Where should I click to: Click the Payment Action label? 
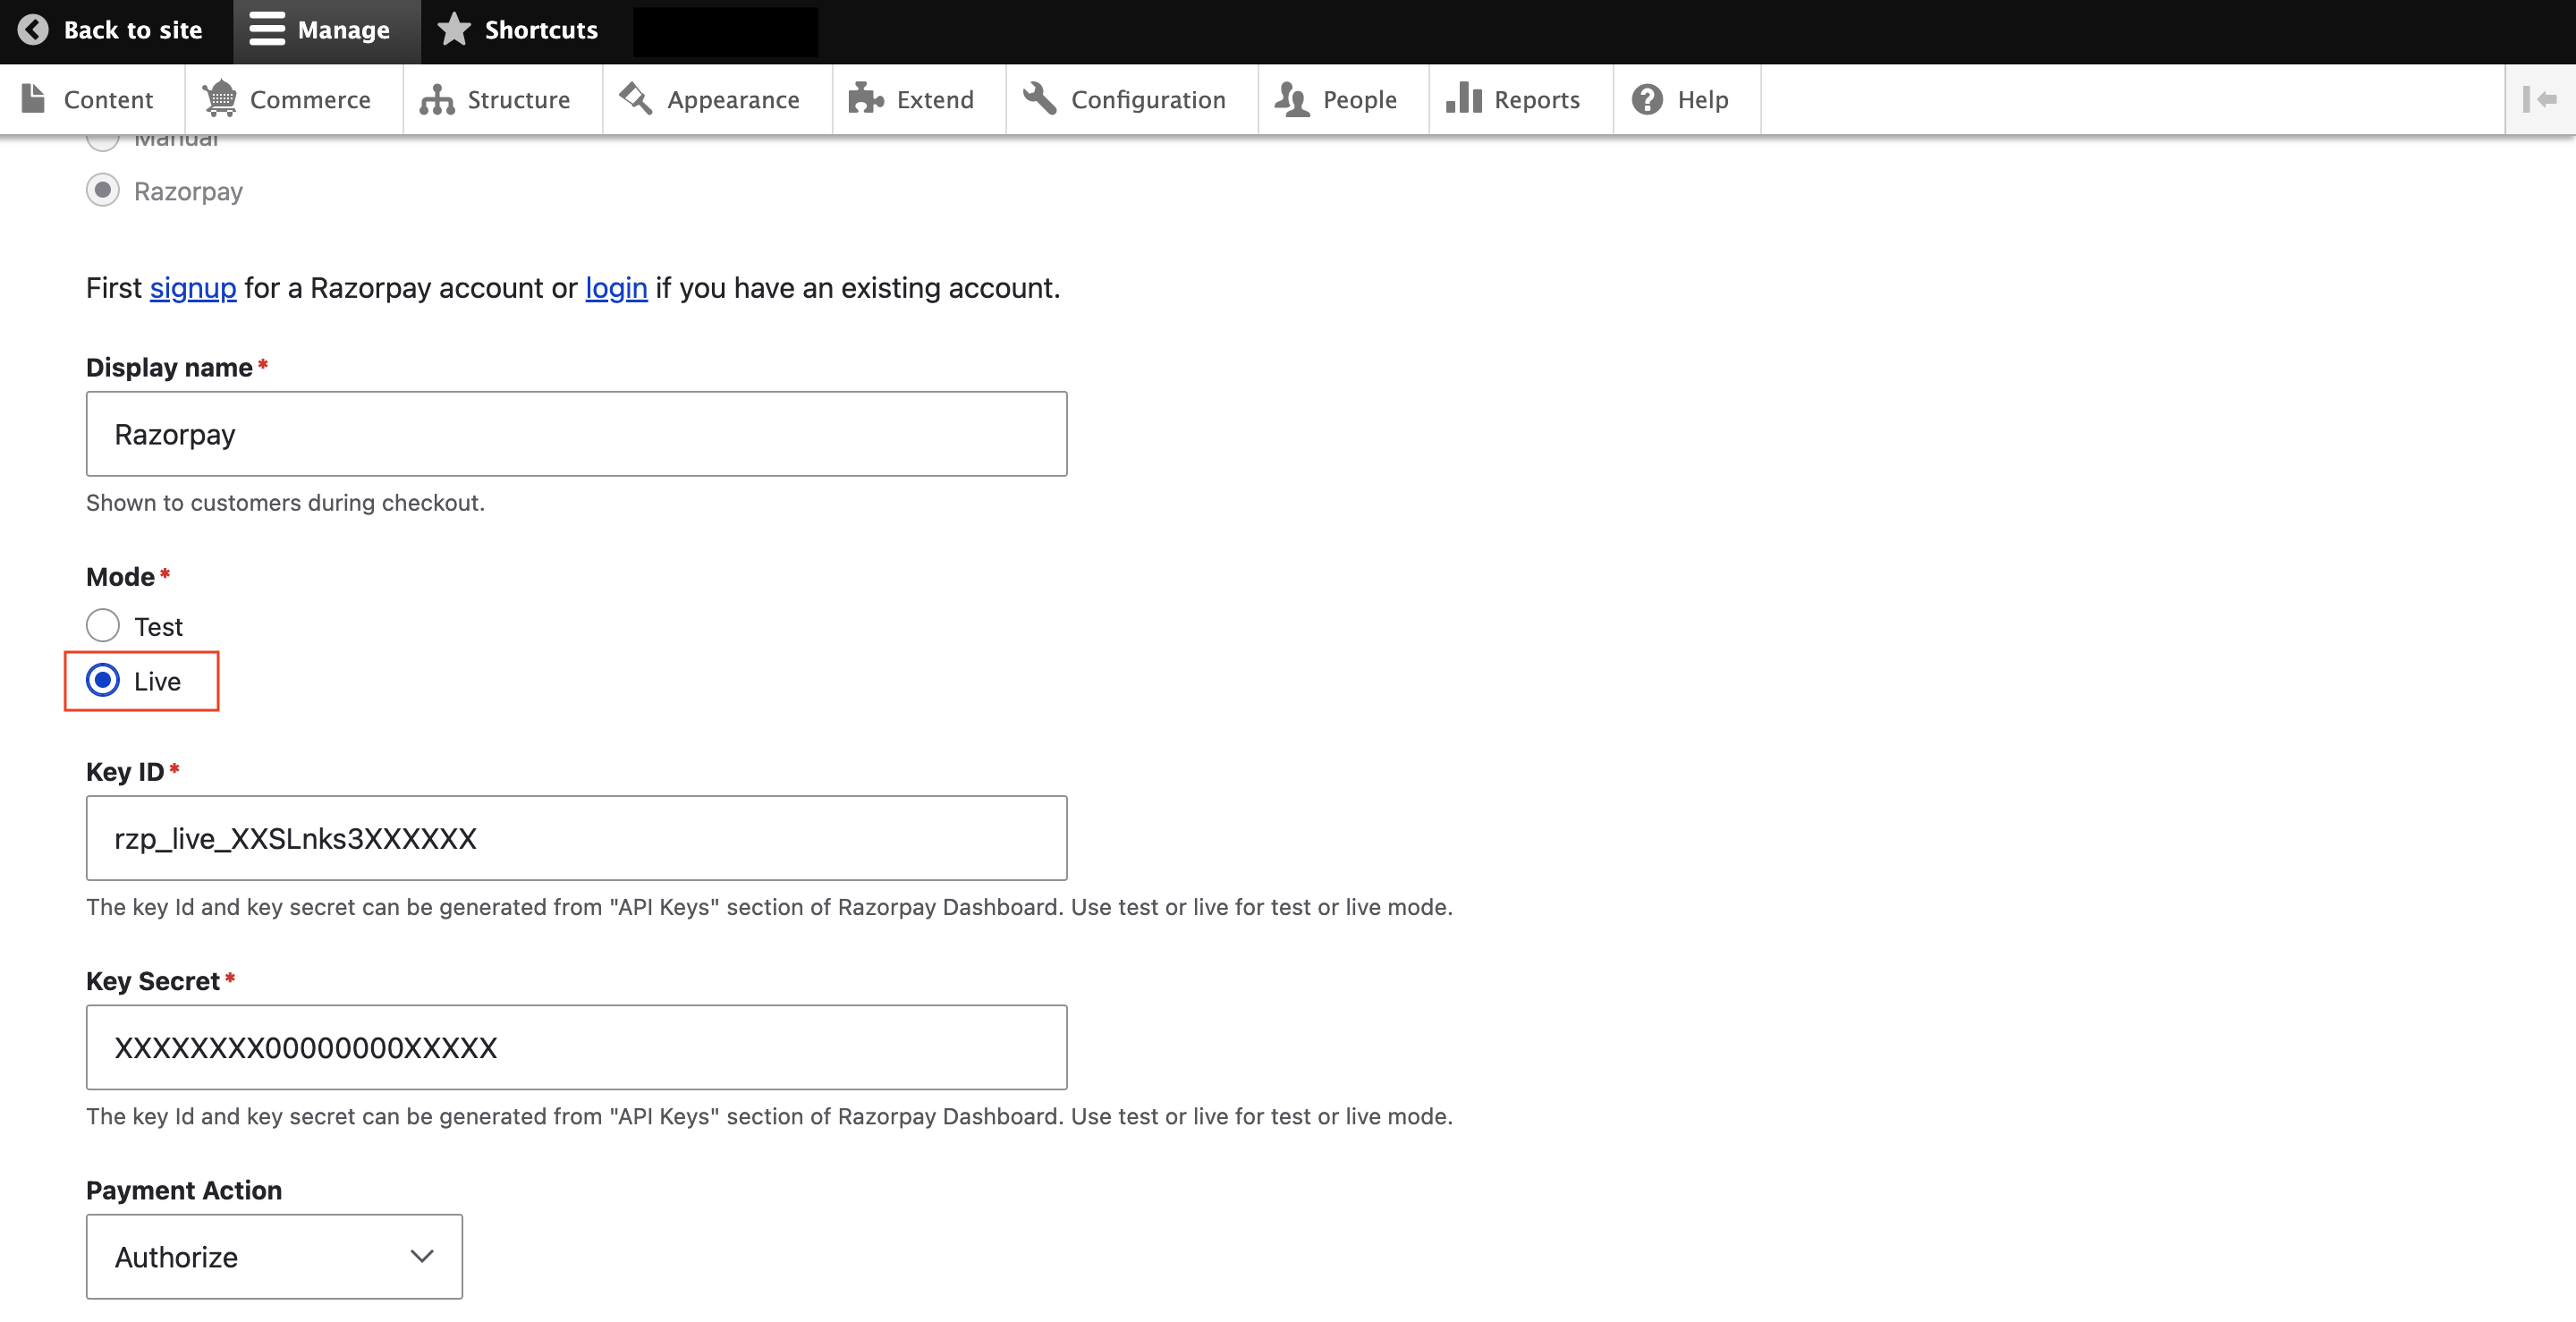[184, 1190]
